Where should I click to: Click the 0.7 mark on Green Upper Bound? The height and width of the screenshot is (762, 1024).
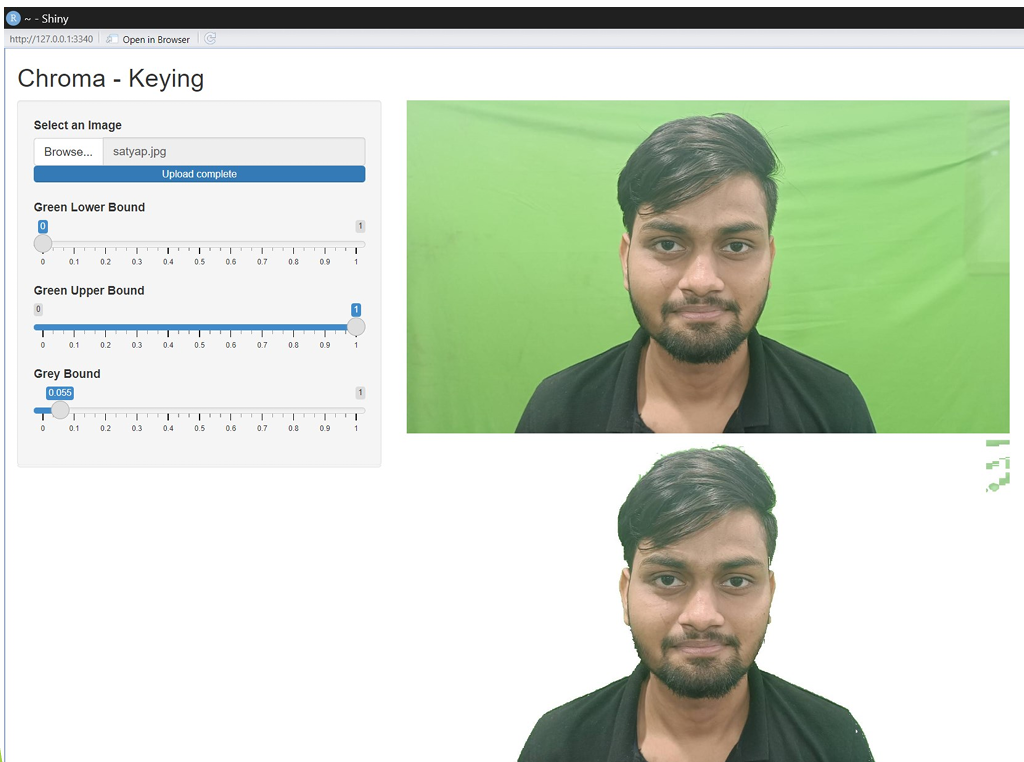tap(262, 326)
